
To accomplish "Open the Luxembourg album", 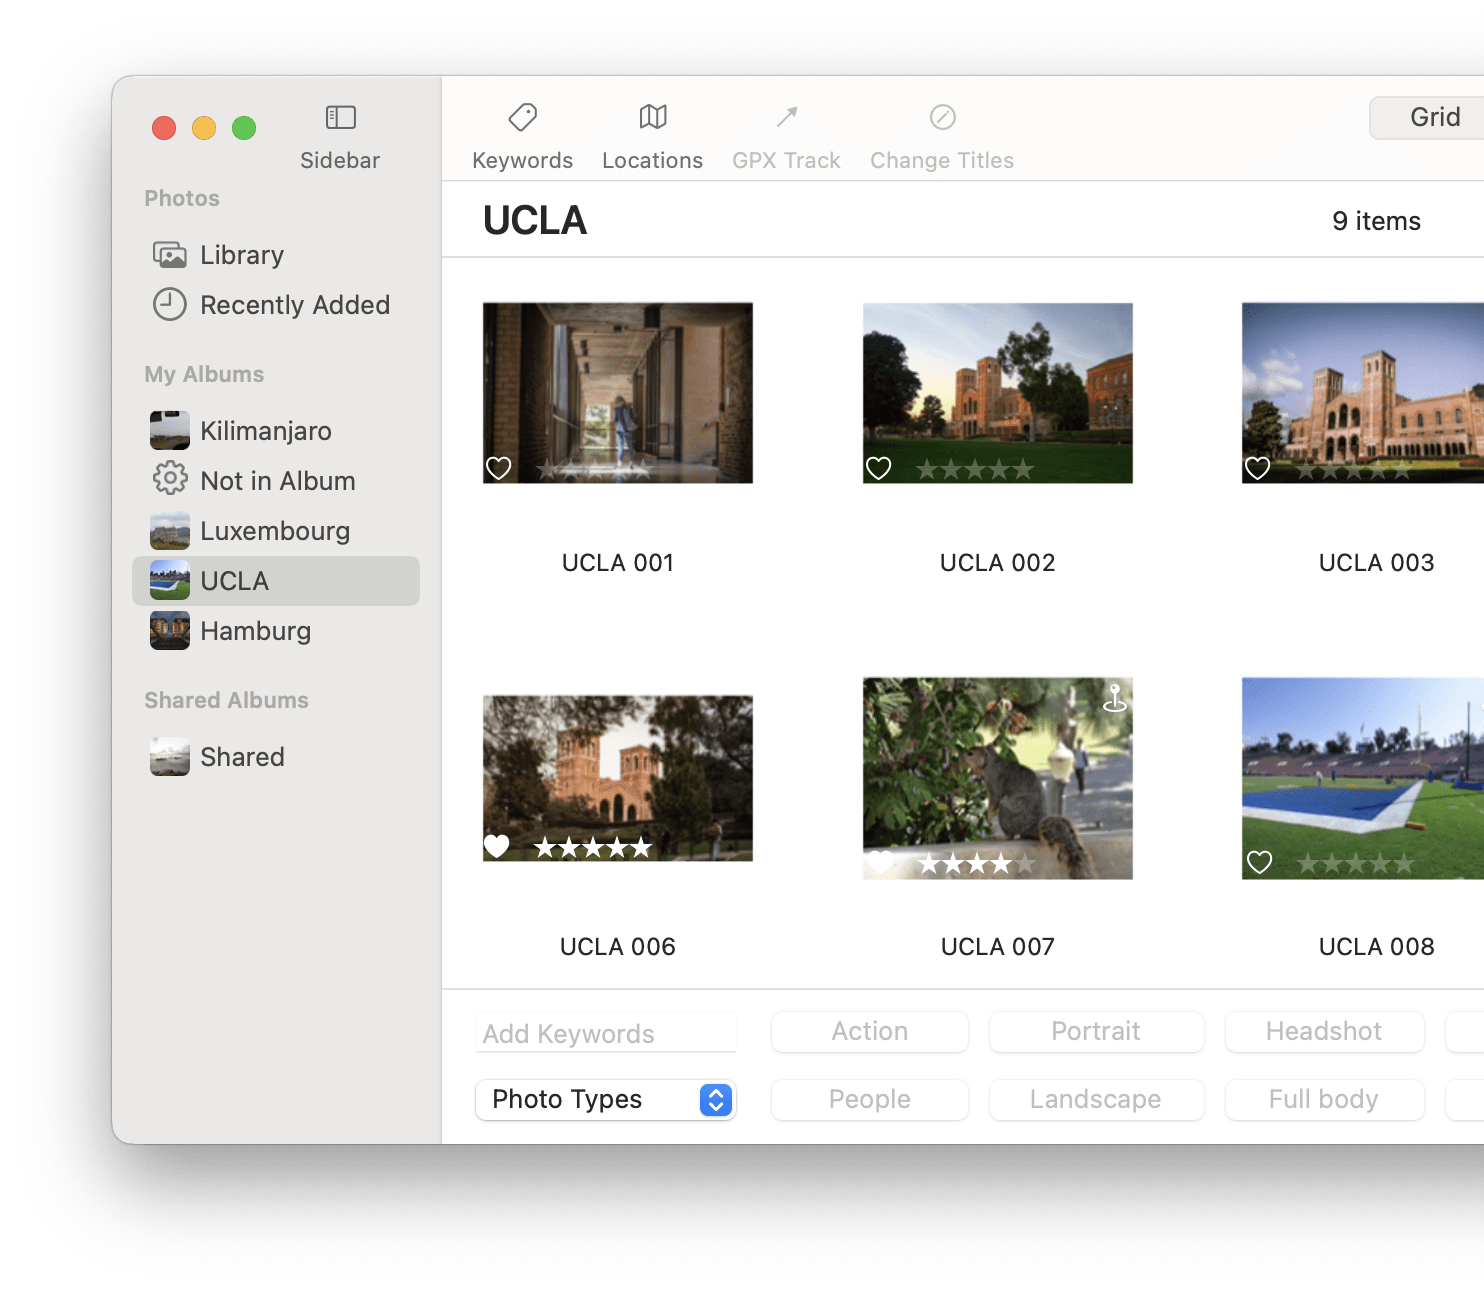I will click(x=276, y=531).
